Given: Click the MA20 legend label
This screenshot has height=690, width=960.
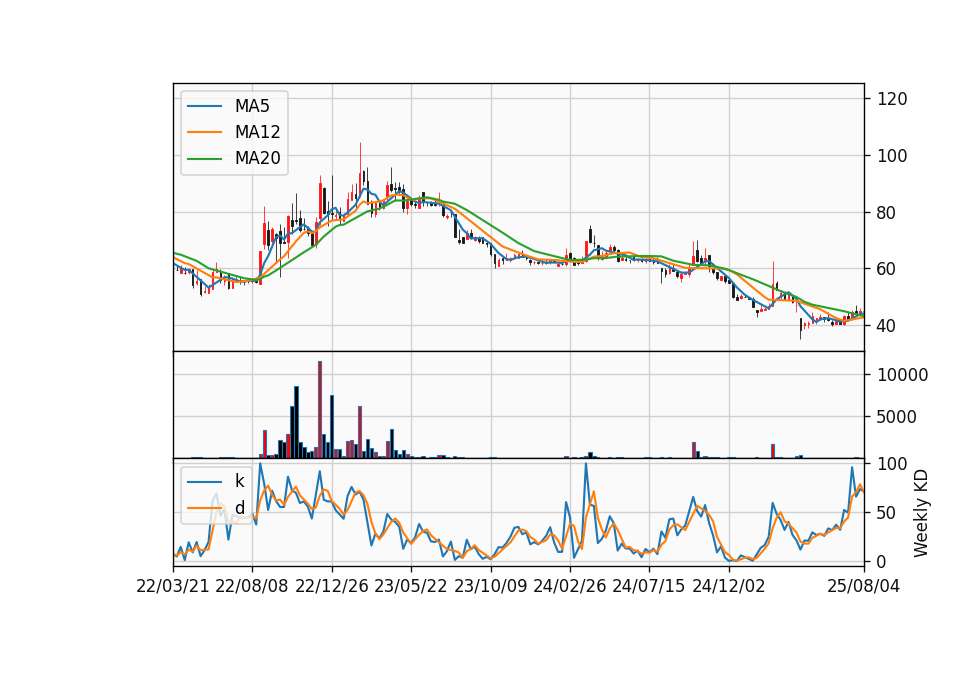Looking at the screenshot, I should [257, 158].
